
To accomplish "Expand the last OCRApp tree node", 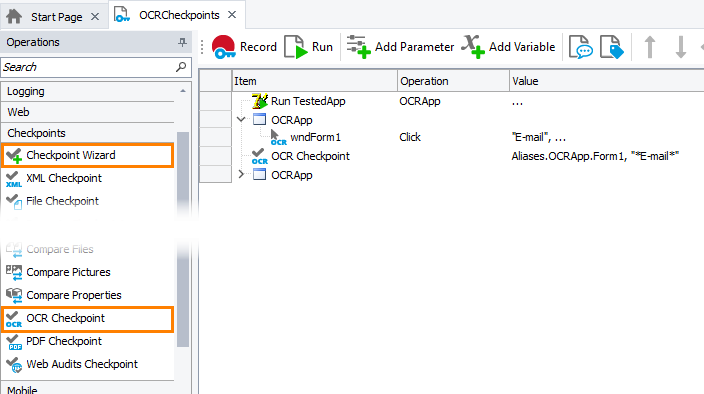I will click(241, 174).
